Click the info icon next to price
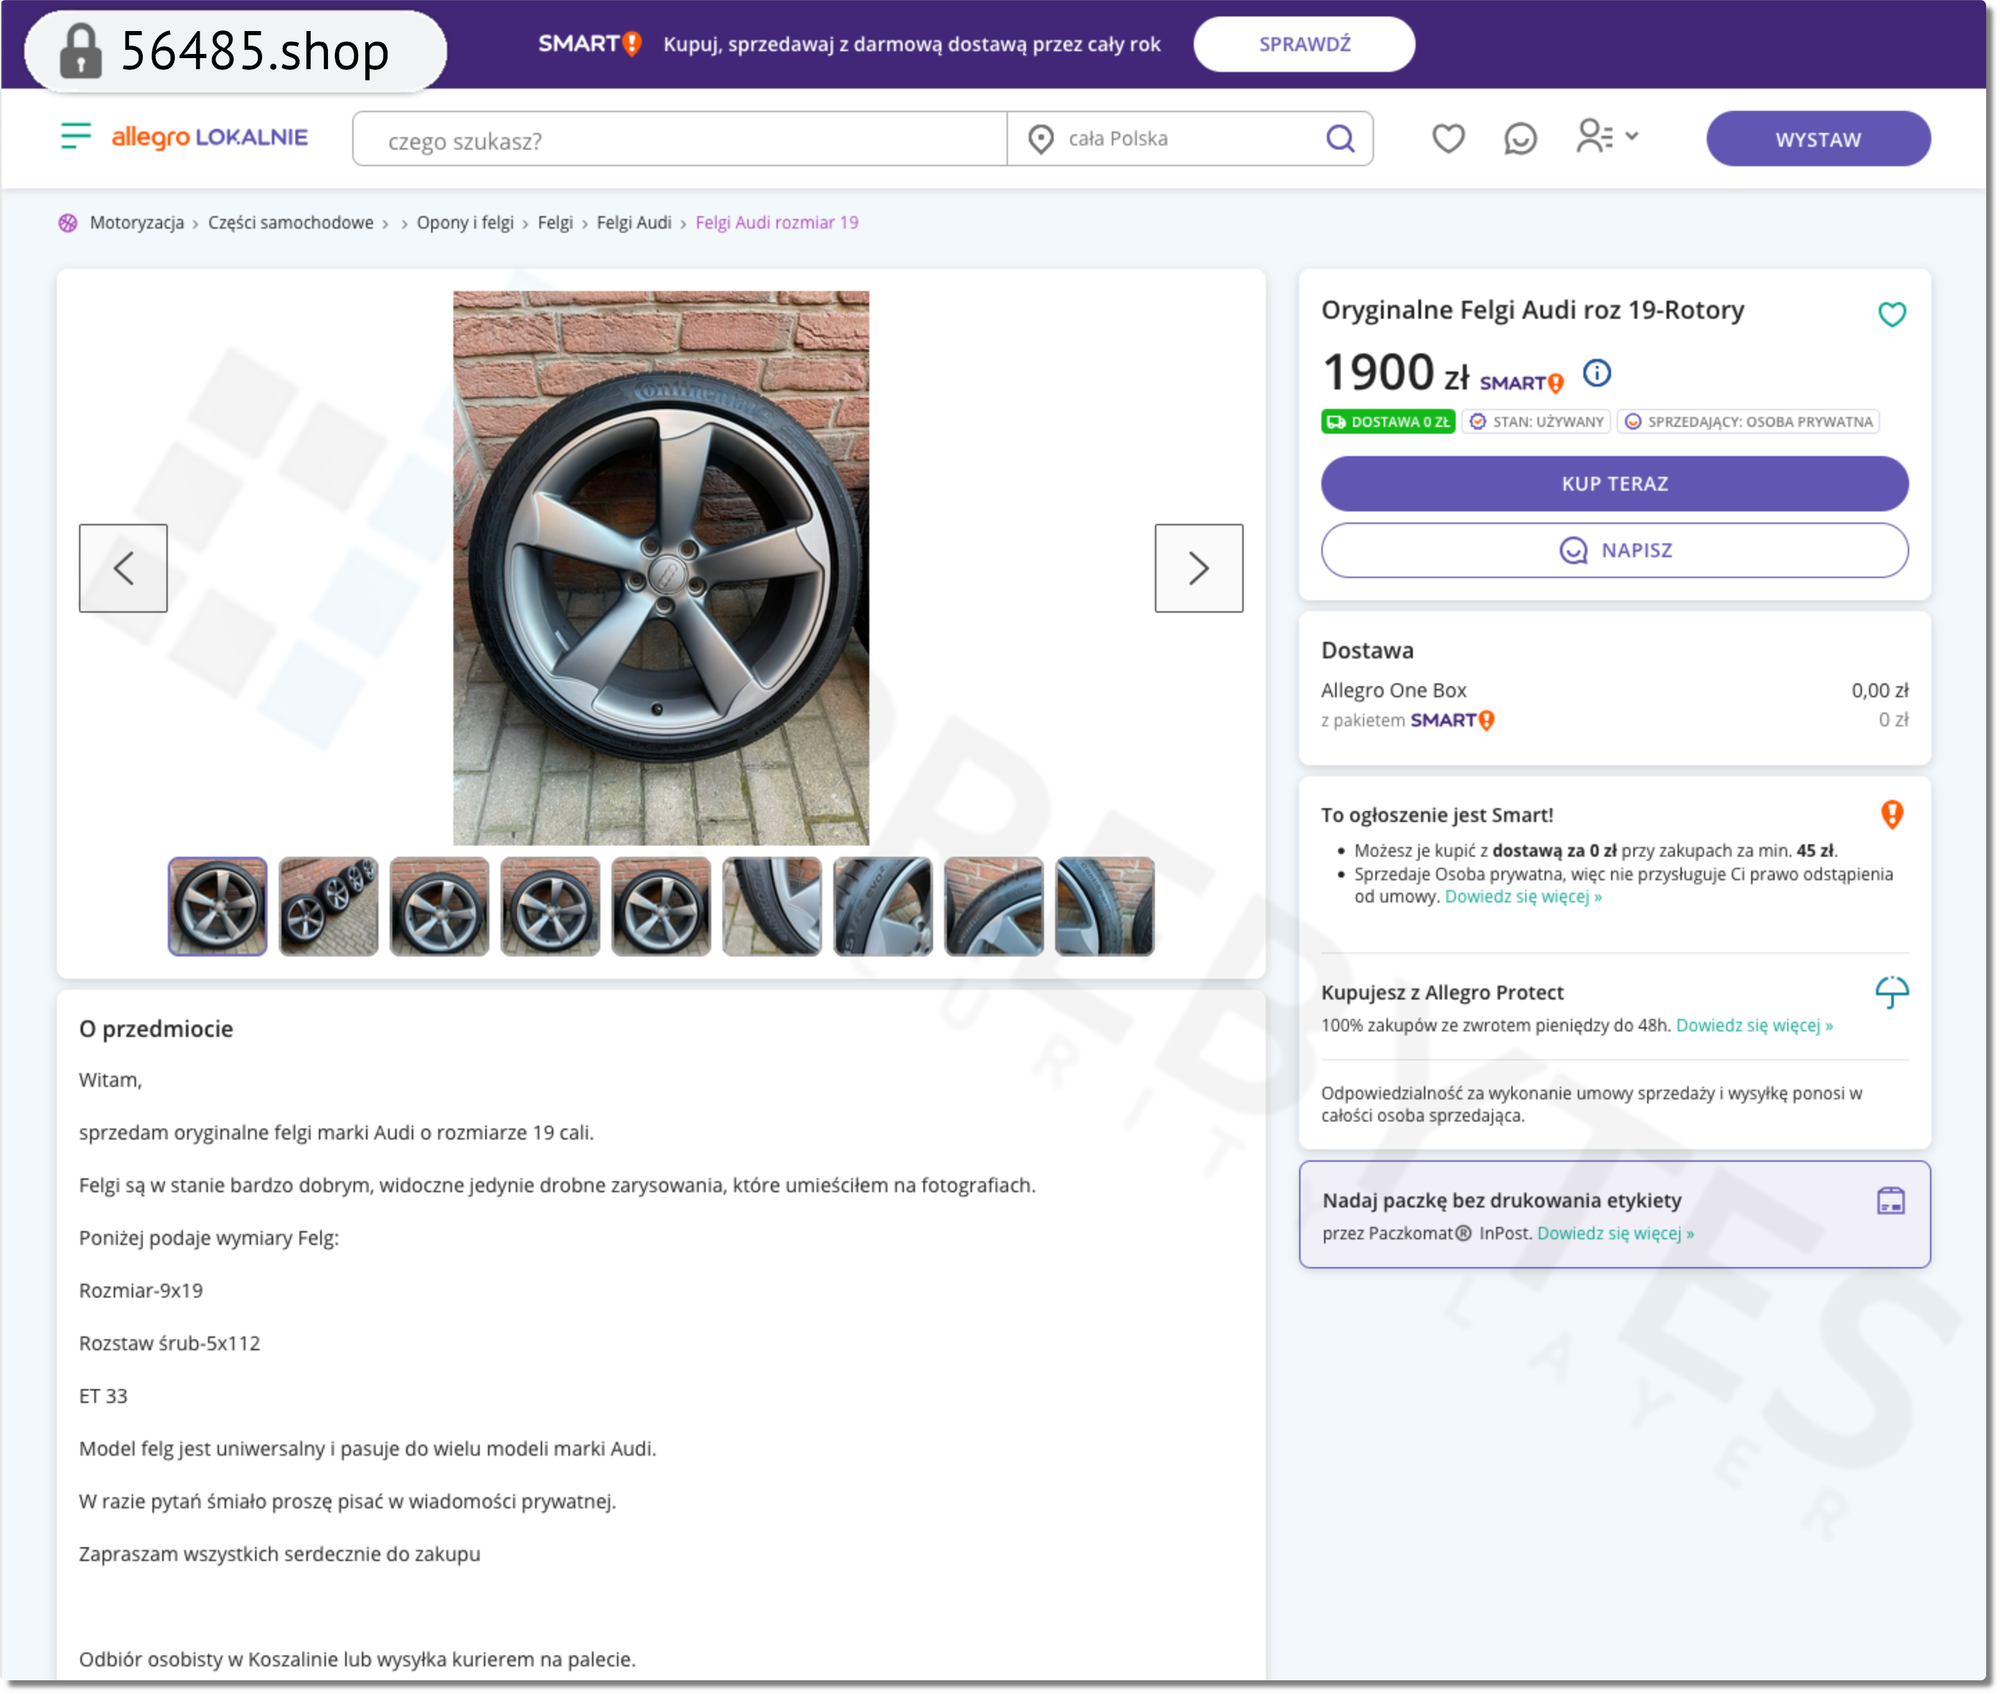The width and height of the screenshot is (2000, 1694). click(1597, 373)
